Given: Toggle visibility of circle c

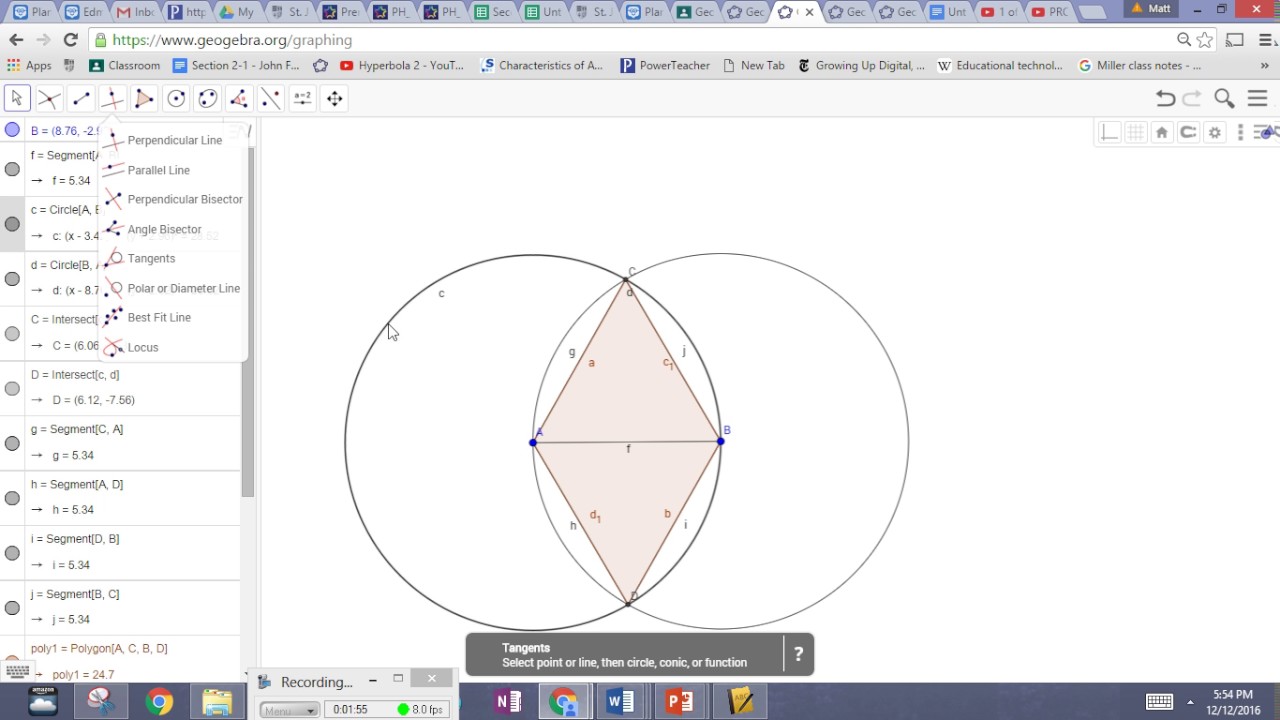Looking at the screenshot, I should coord(12,224).
